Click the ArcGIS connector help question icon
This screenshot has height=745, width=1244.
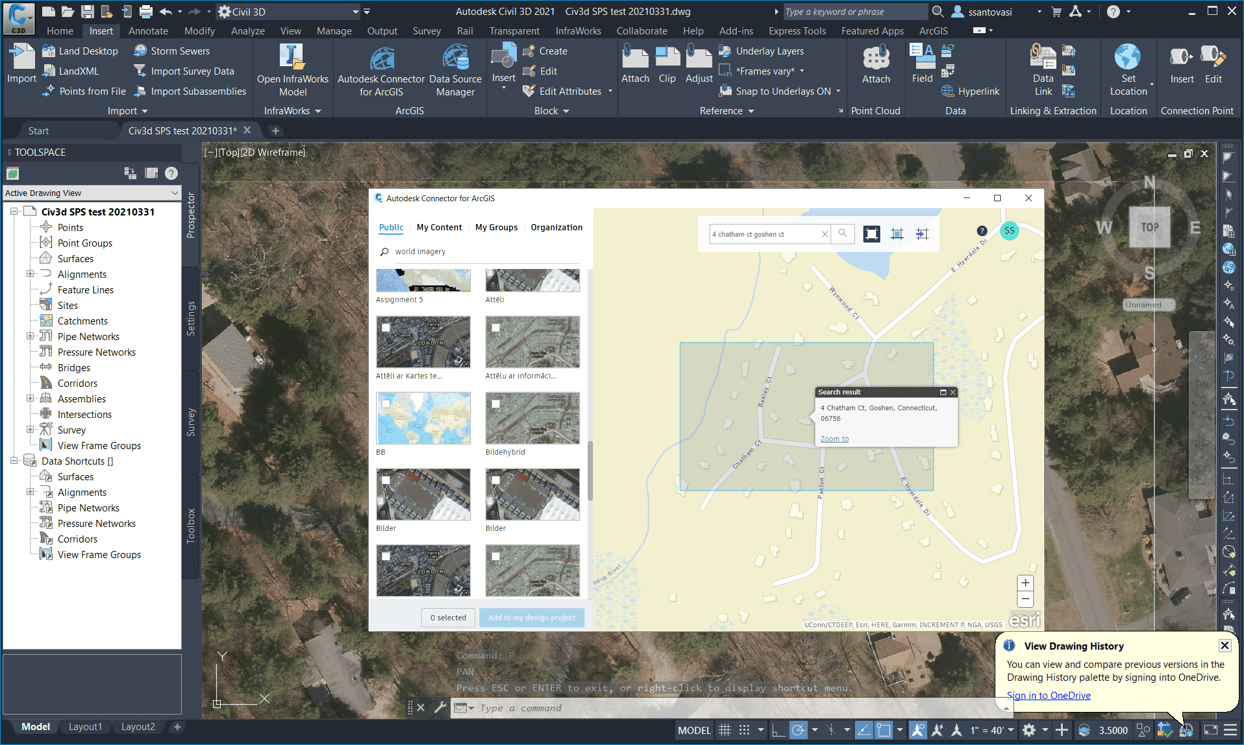coord(982,231)
